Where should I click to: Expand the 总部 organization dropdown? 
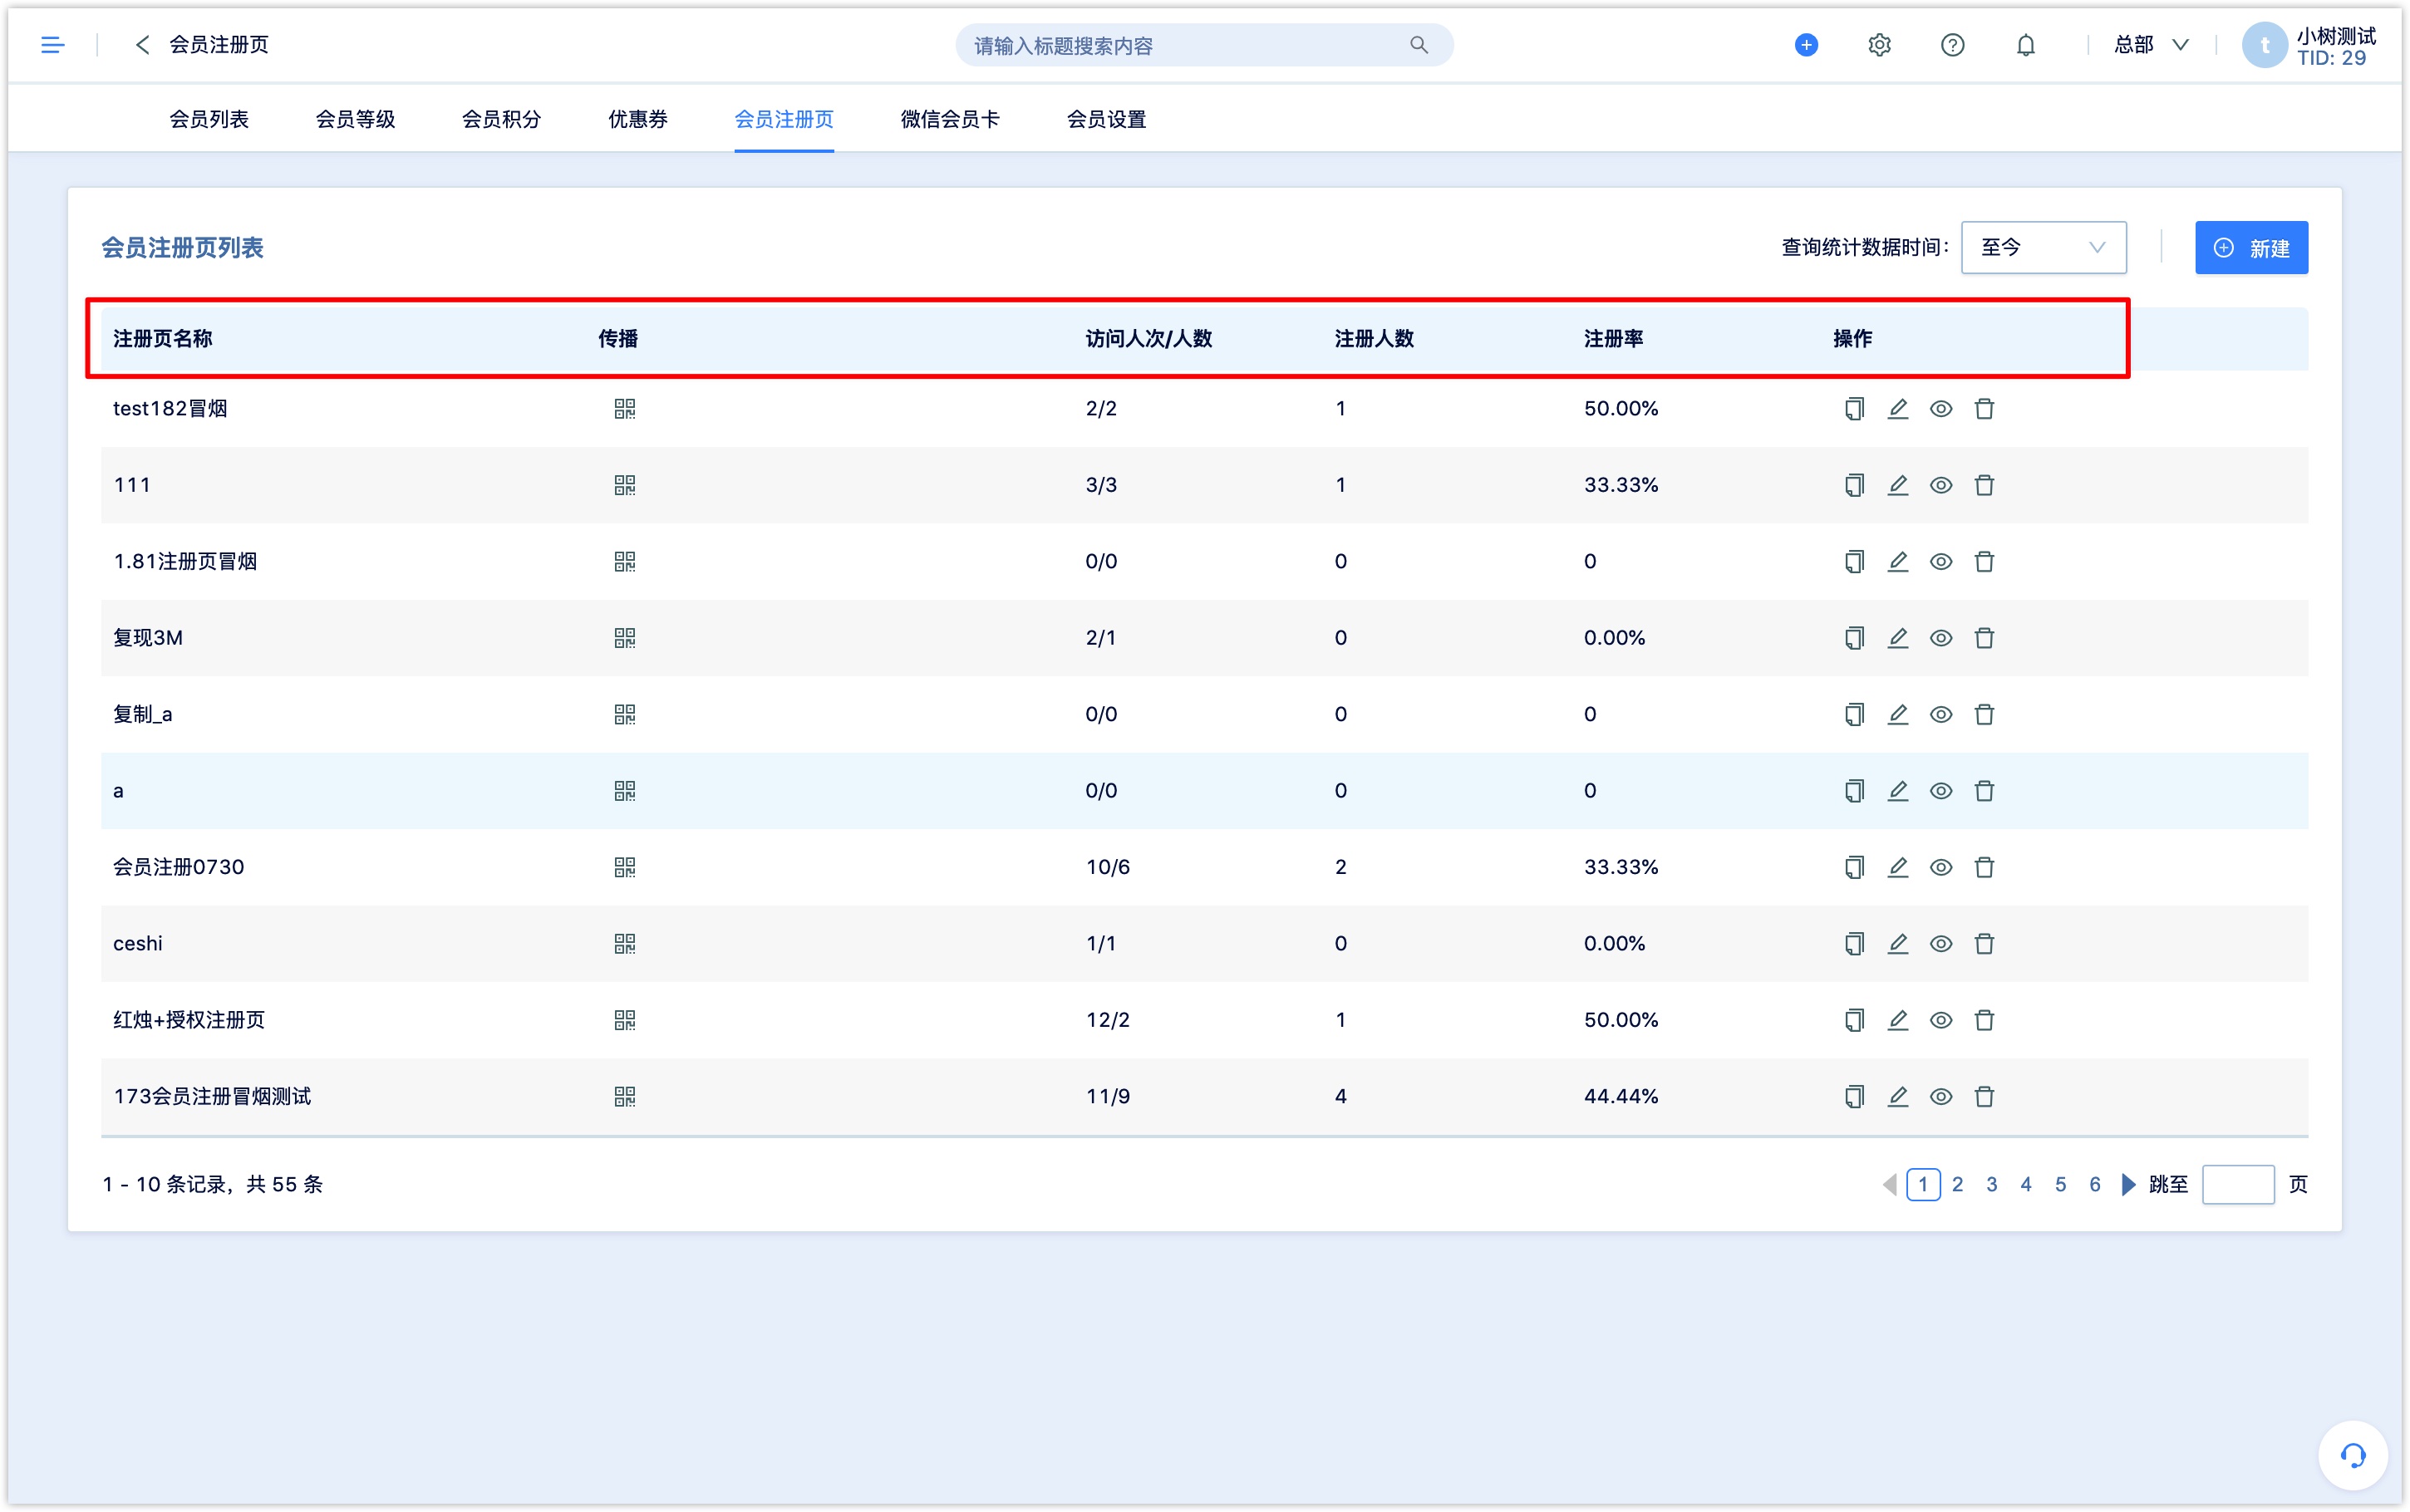(2151, 45)
